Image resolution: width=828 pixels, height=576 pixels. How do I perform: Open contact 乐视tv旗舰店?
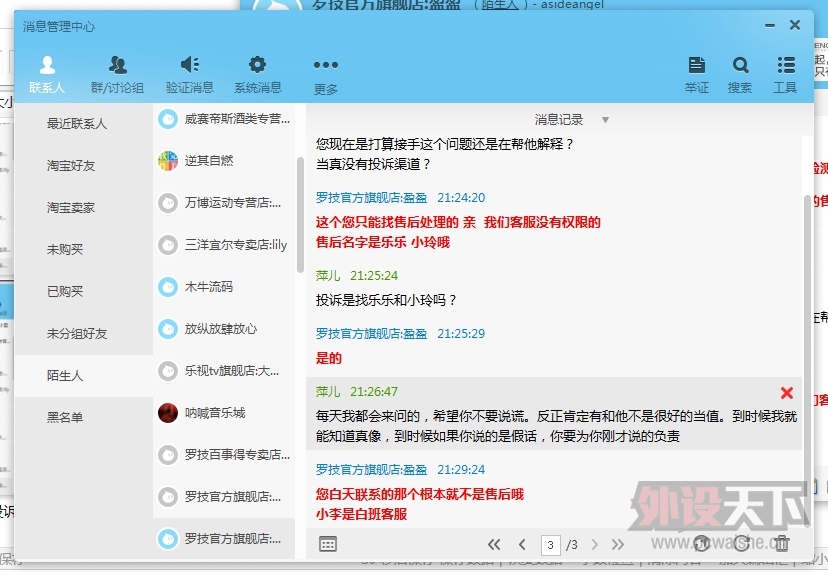224,371
